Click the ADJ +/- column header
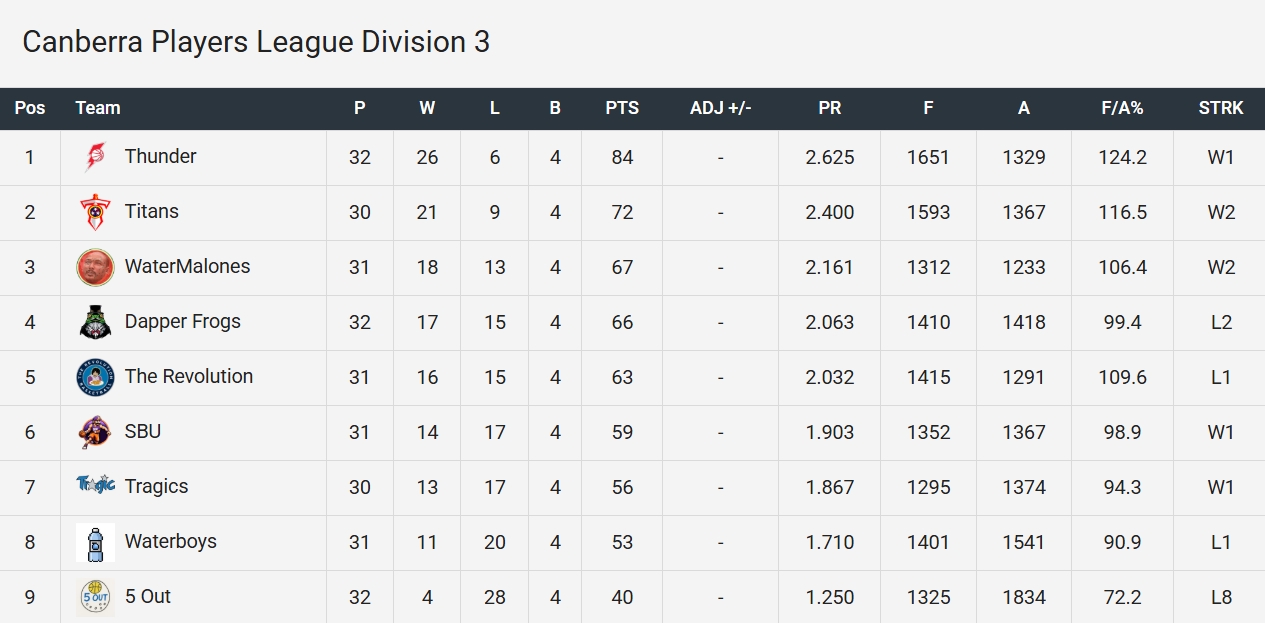The image size is (1265, 623). point(720,108)
